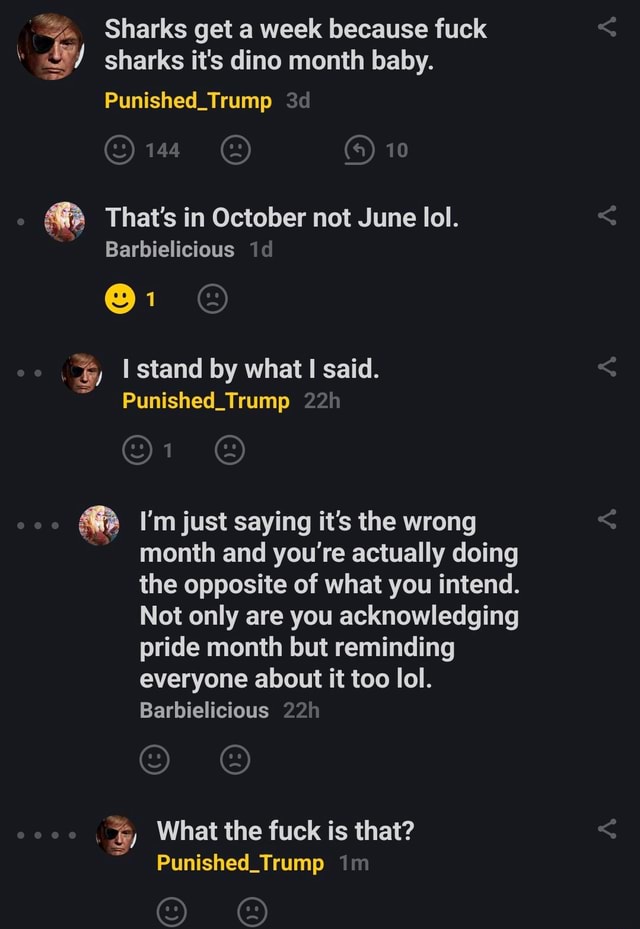Toggle yellow smile reaction on October comment
The height and width of the screenshot is (929, 640).
point(119,299)
